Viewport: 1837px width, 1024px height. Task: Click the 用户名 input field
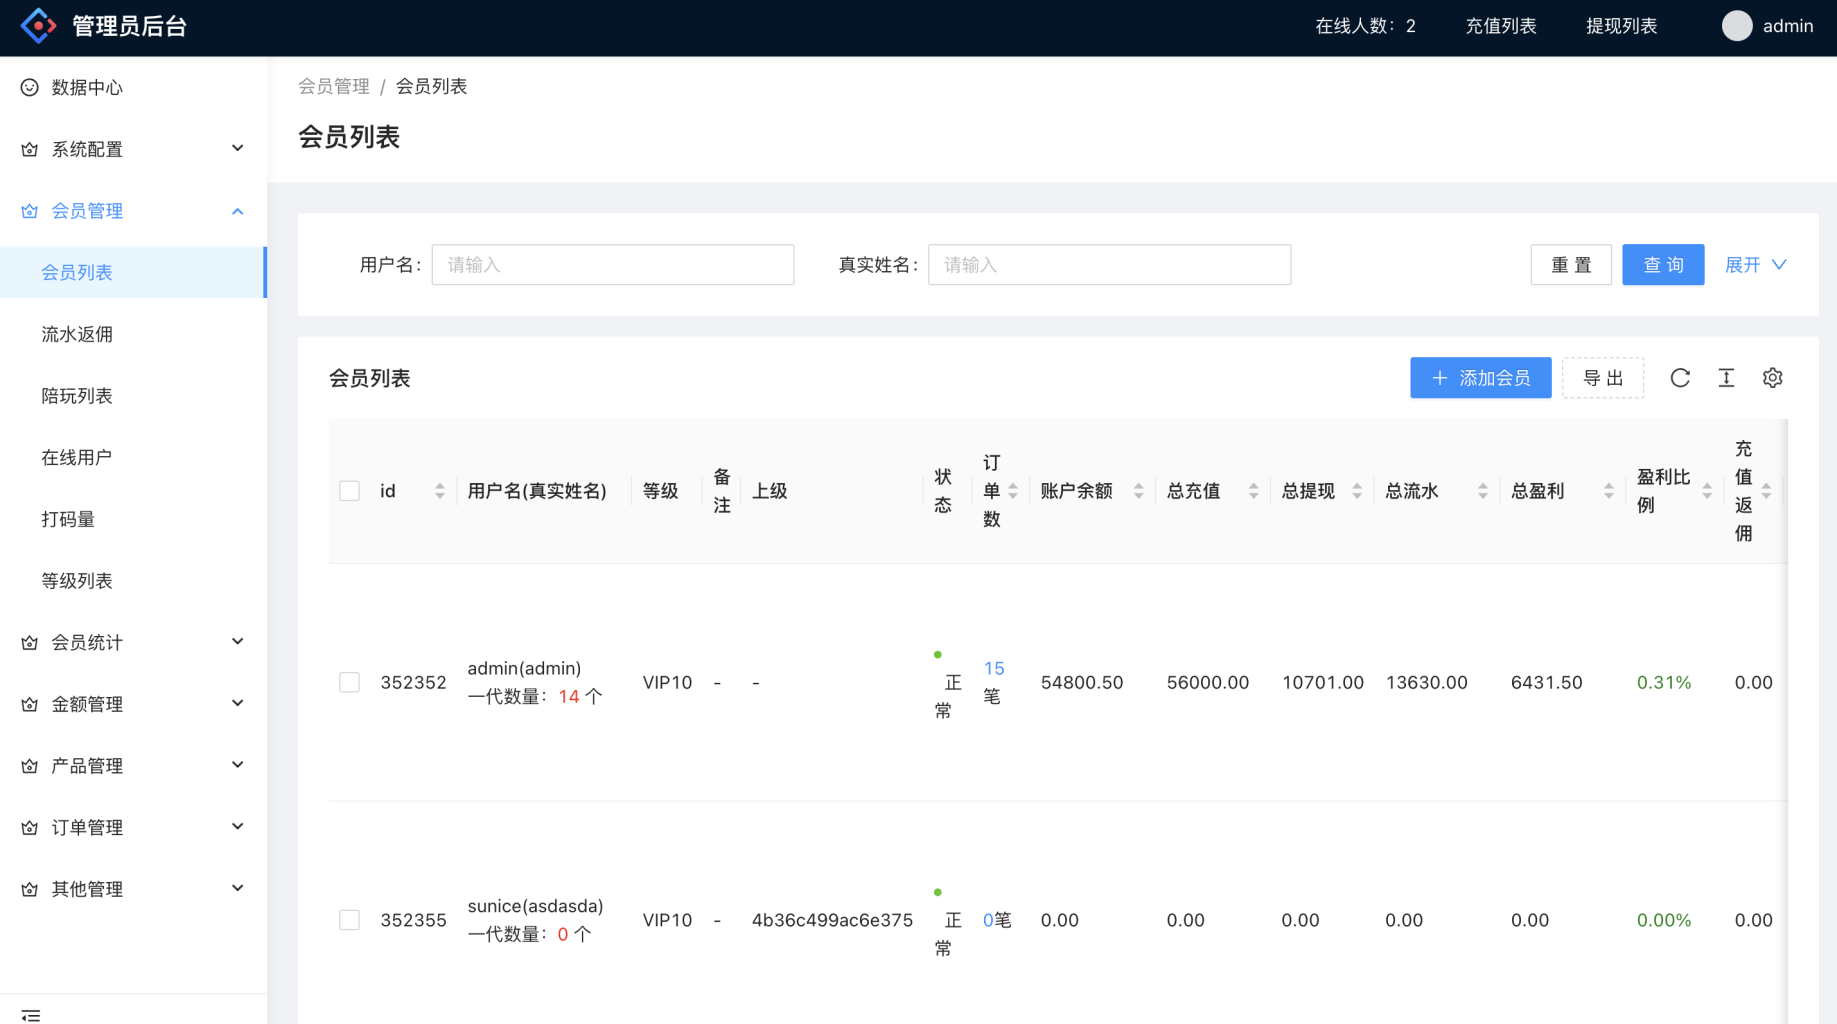(x=612, y=264)
